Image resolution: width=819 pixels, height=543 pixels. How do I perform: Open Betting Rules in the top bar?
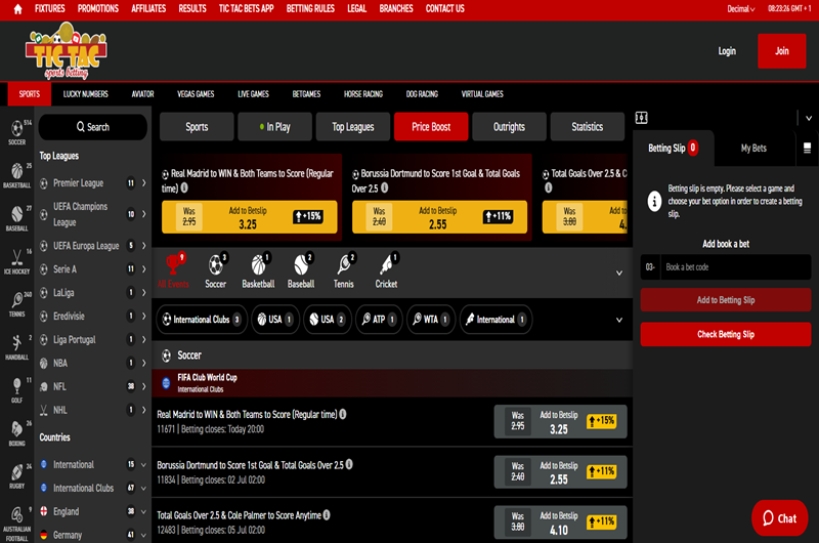(310, 9)
